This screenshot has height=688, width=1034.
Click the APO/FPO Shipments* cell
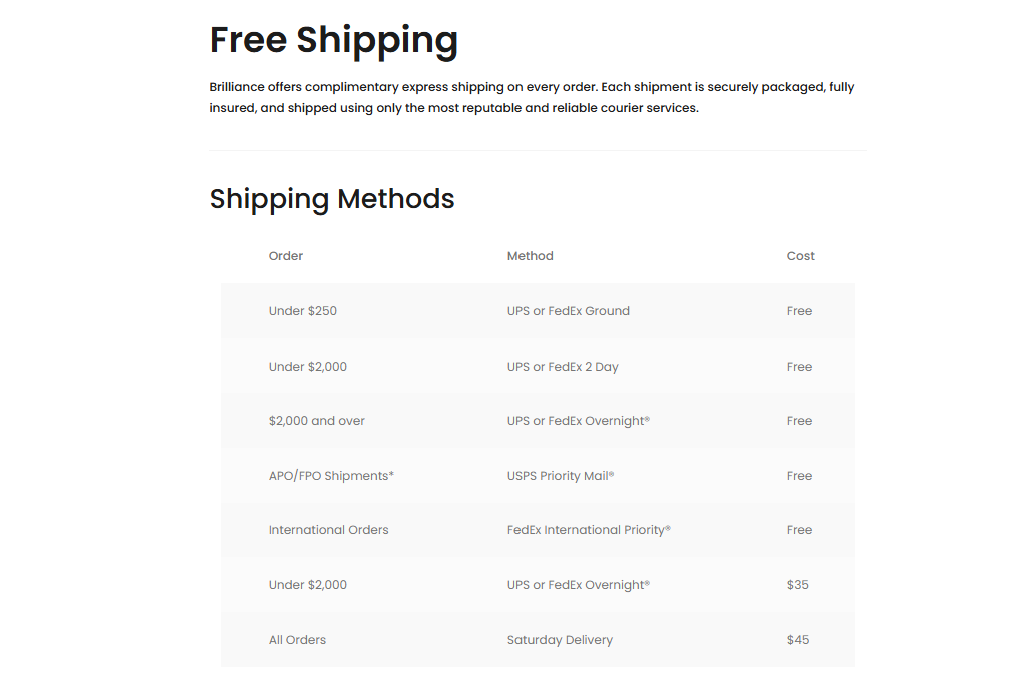coord(331,476)
